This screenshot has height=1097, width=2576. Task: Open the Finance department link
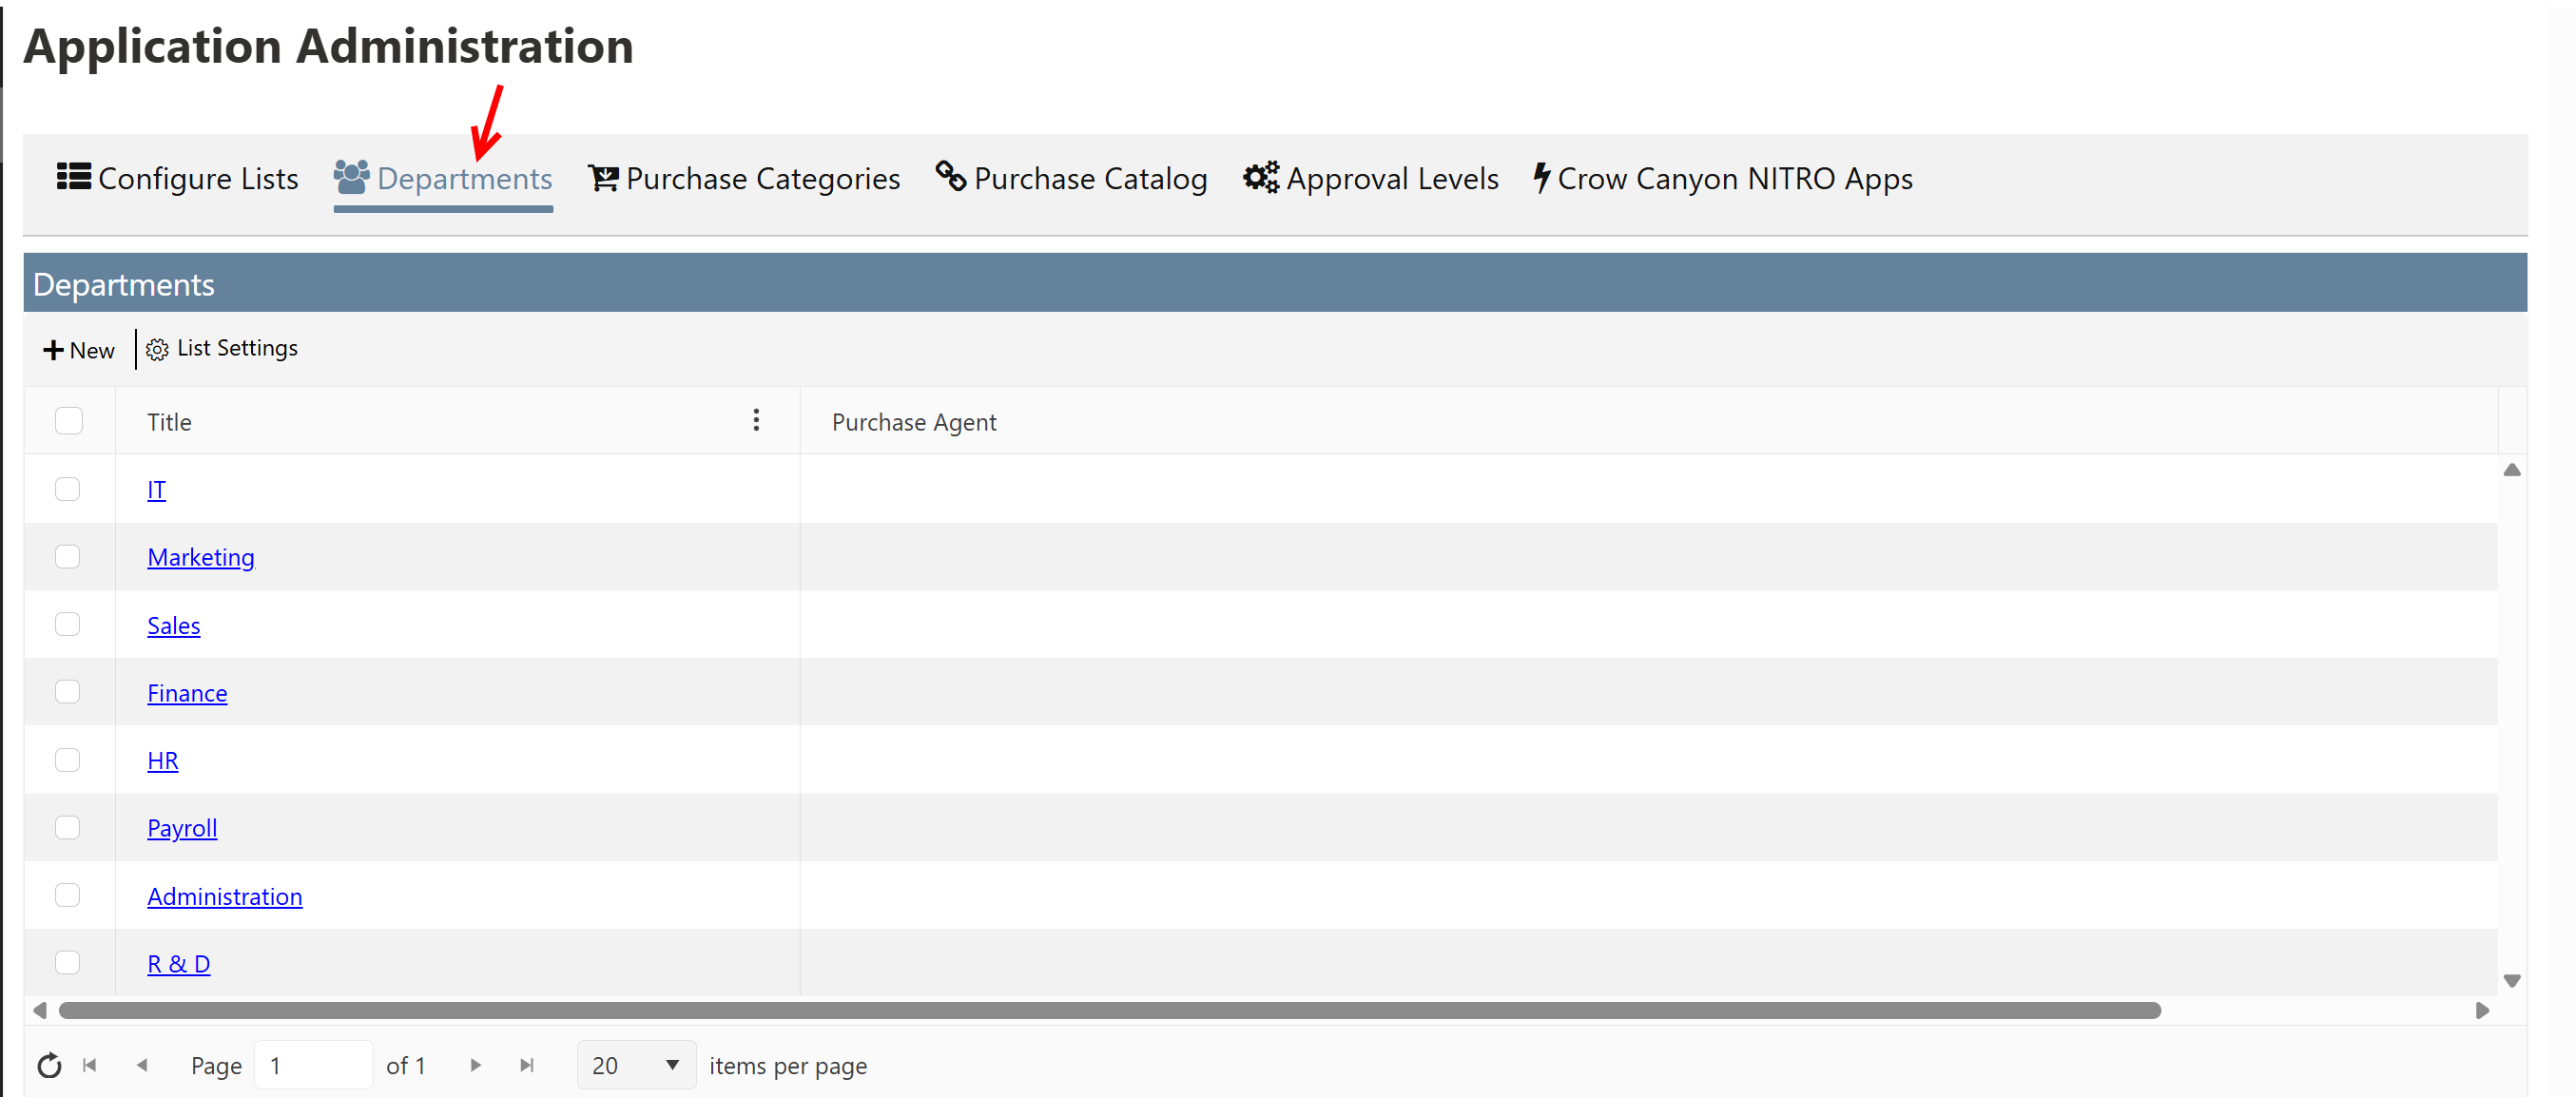point(187,693)
